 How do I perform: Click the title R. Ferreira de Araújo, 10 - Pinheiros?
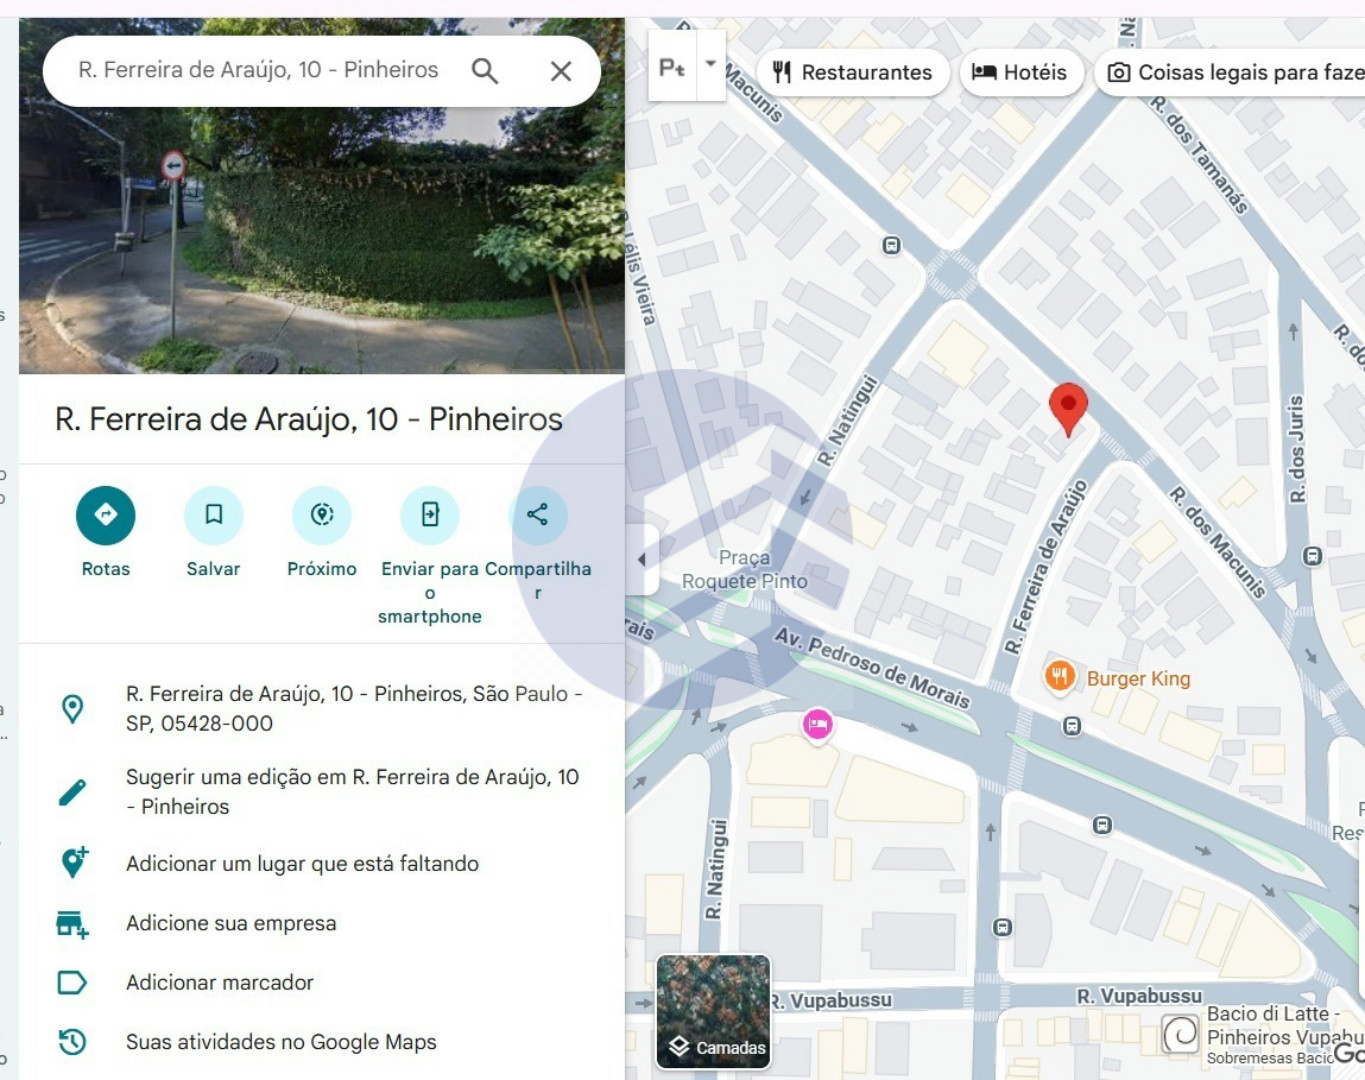pyautogui.click(x=309, y=419)
